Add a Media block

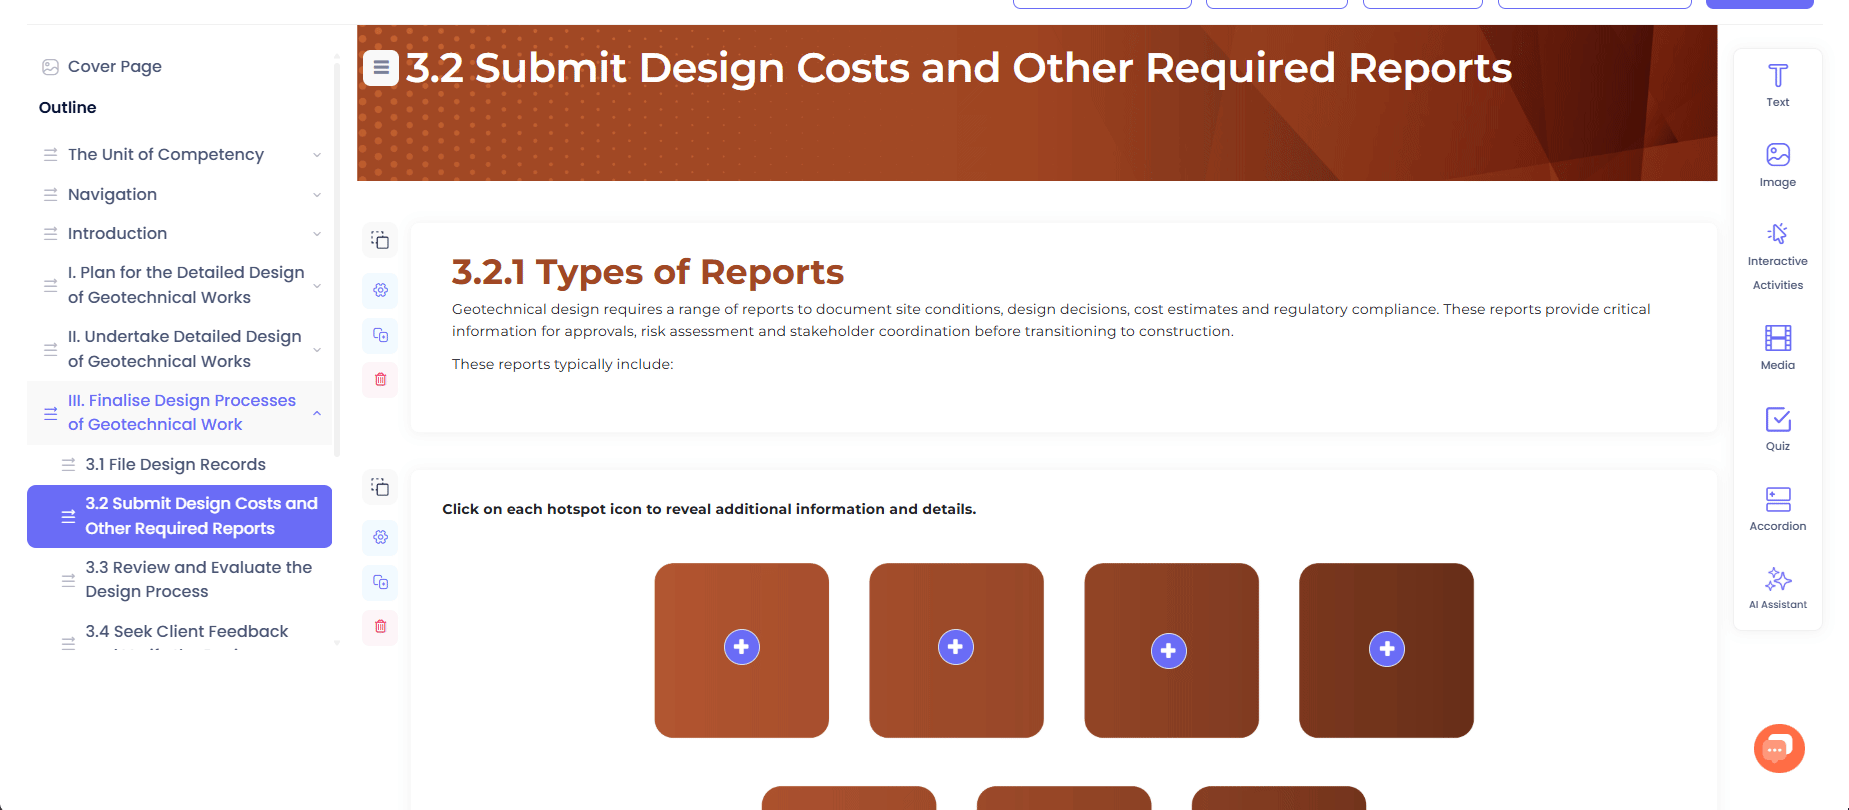pos(1777,347)
